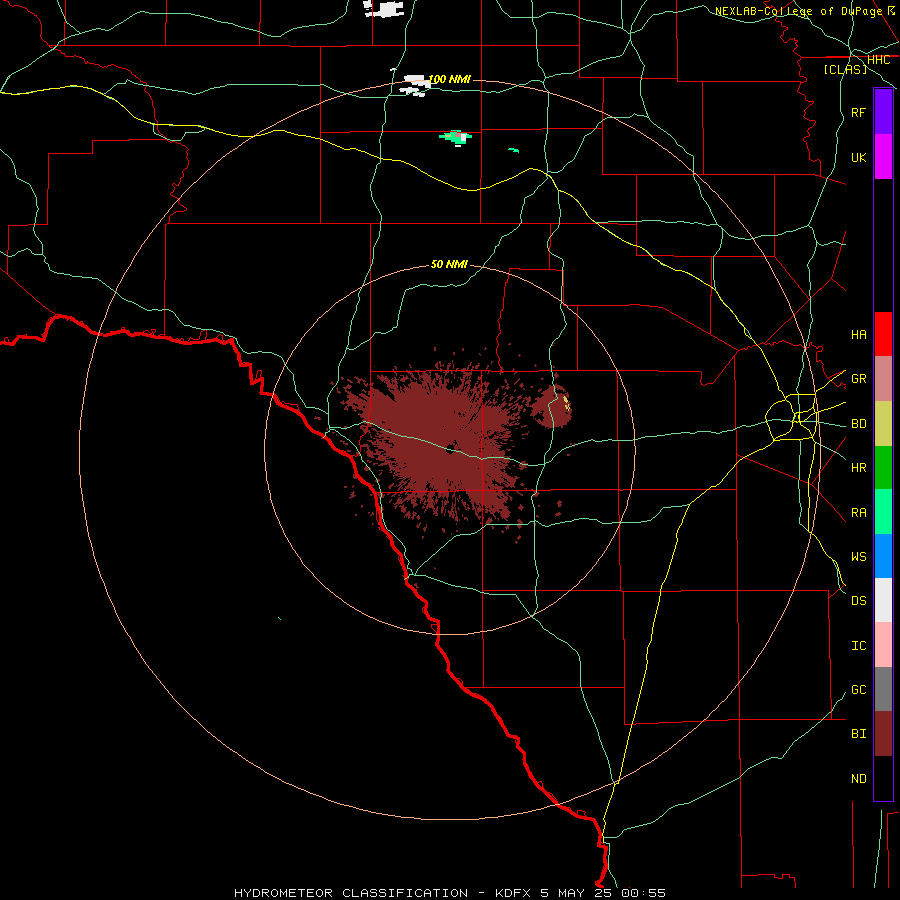Click the 50 NMI range ring label
This screenshot has width=900, height=900.
(449, 264)
